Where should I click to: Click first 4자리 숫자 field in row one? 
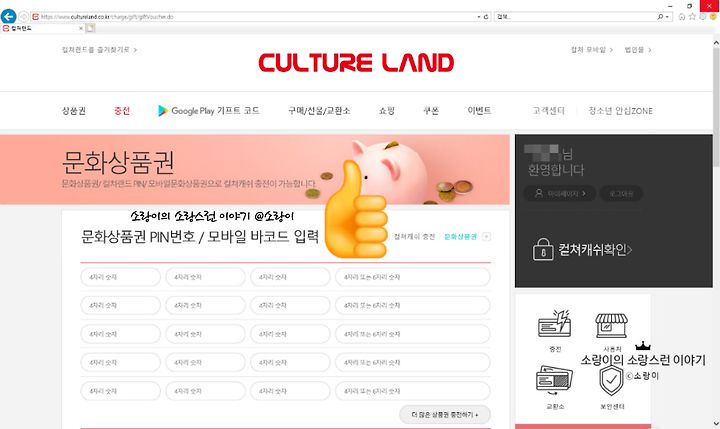coord(120,277)
